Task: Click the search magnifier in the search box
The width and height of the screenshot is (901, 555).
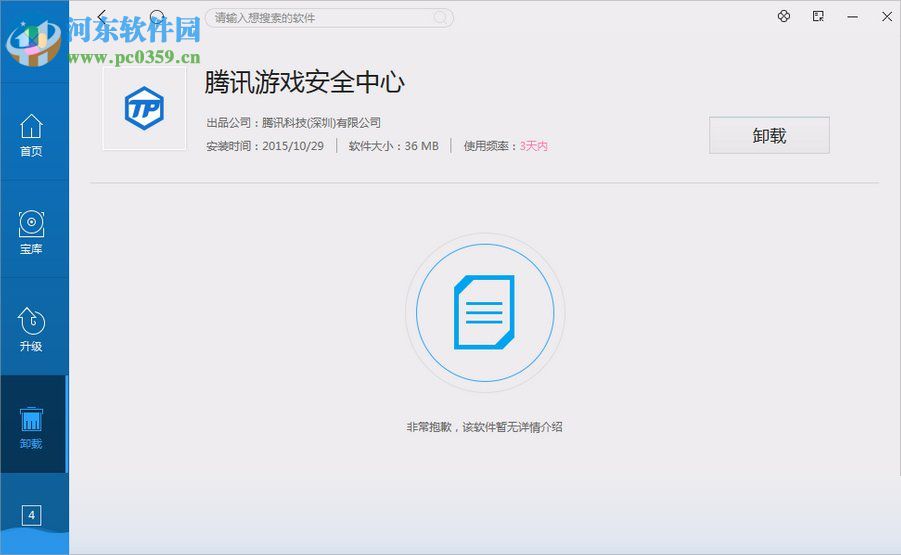Action: click(440, 18)
